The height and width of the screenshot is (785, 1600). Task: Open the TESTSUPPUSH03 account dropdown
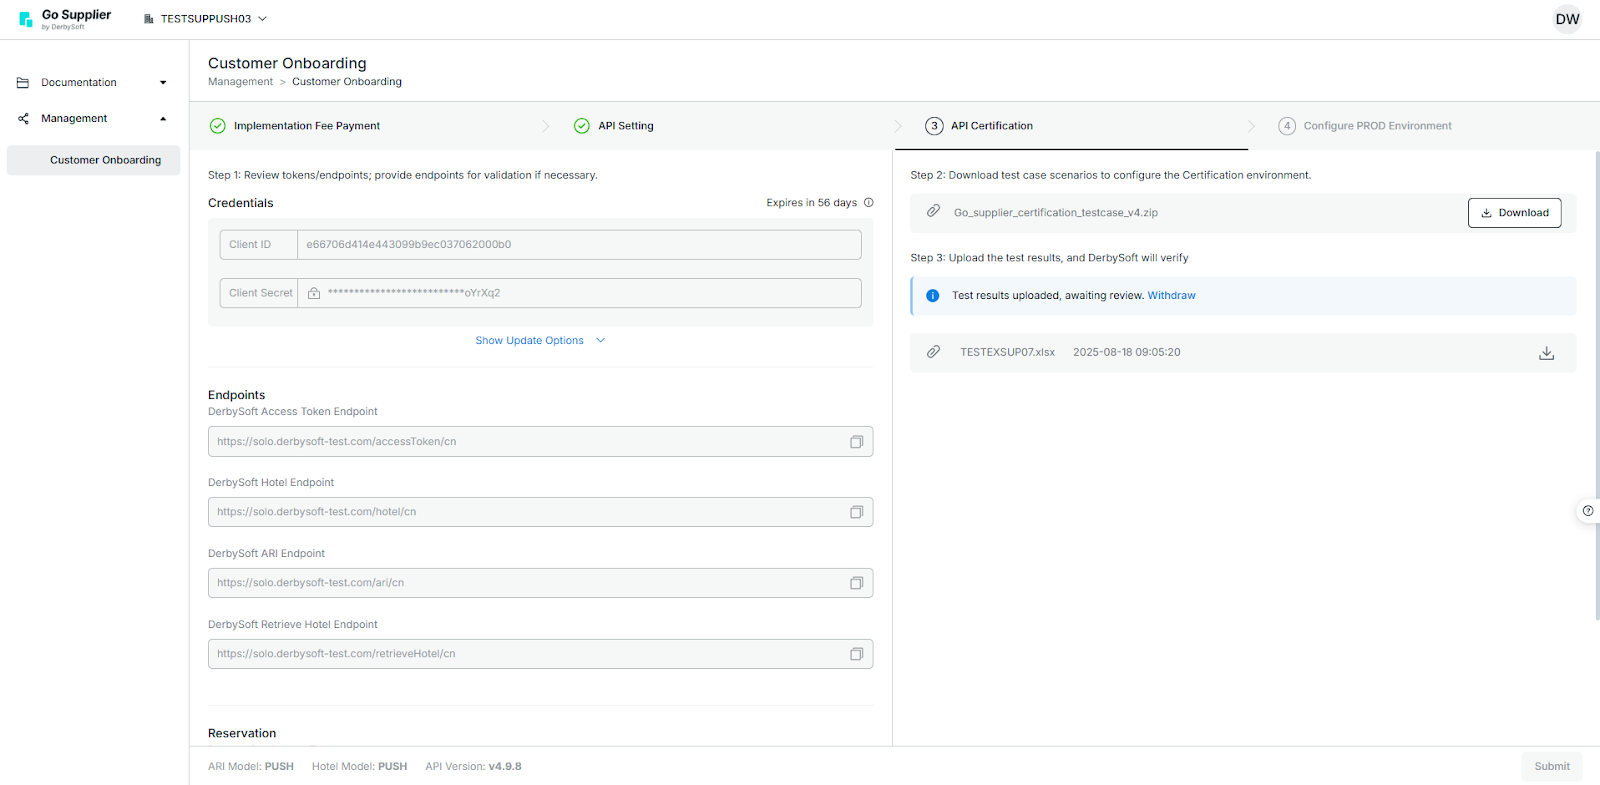click(x=205, y=19)
